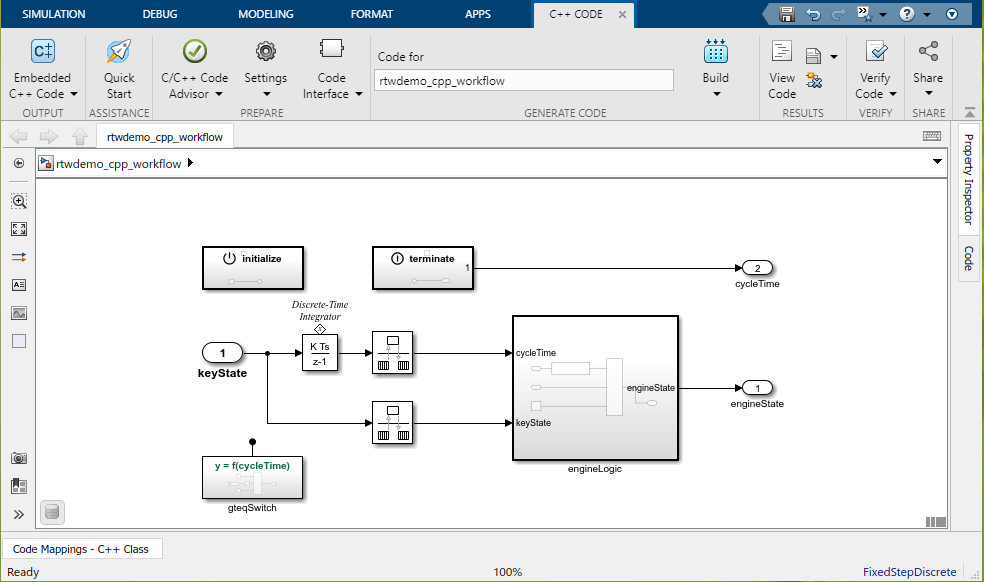Select the rtwdemo_cpp_workflow model tab
984x582 pixels.
(x=165, y=137)
